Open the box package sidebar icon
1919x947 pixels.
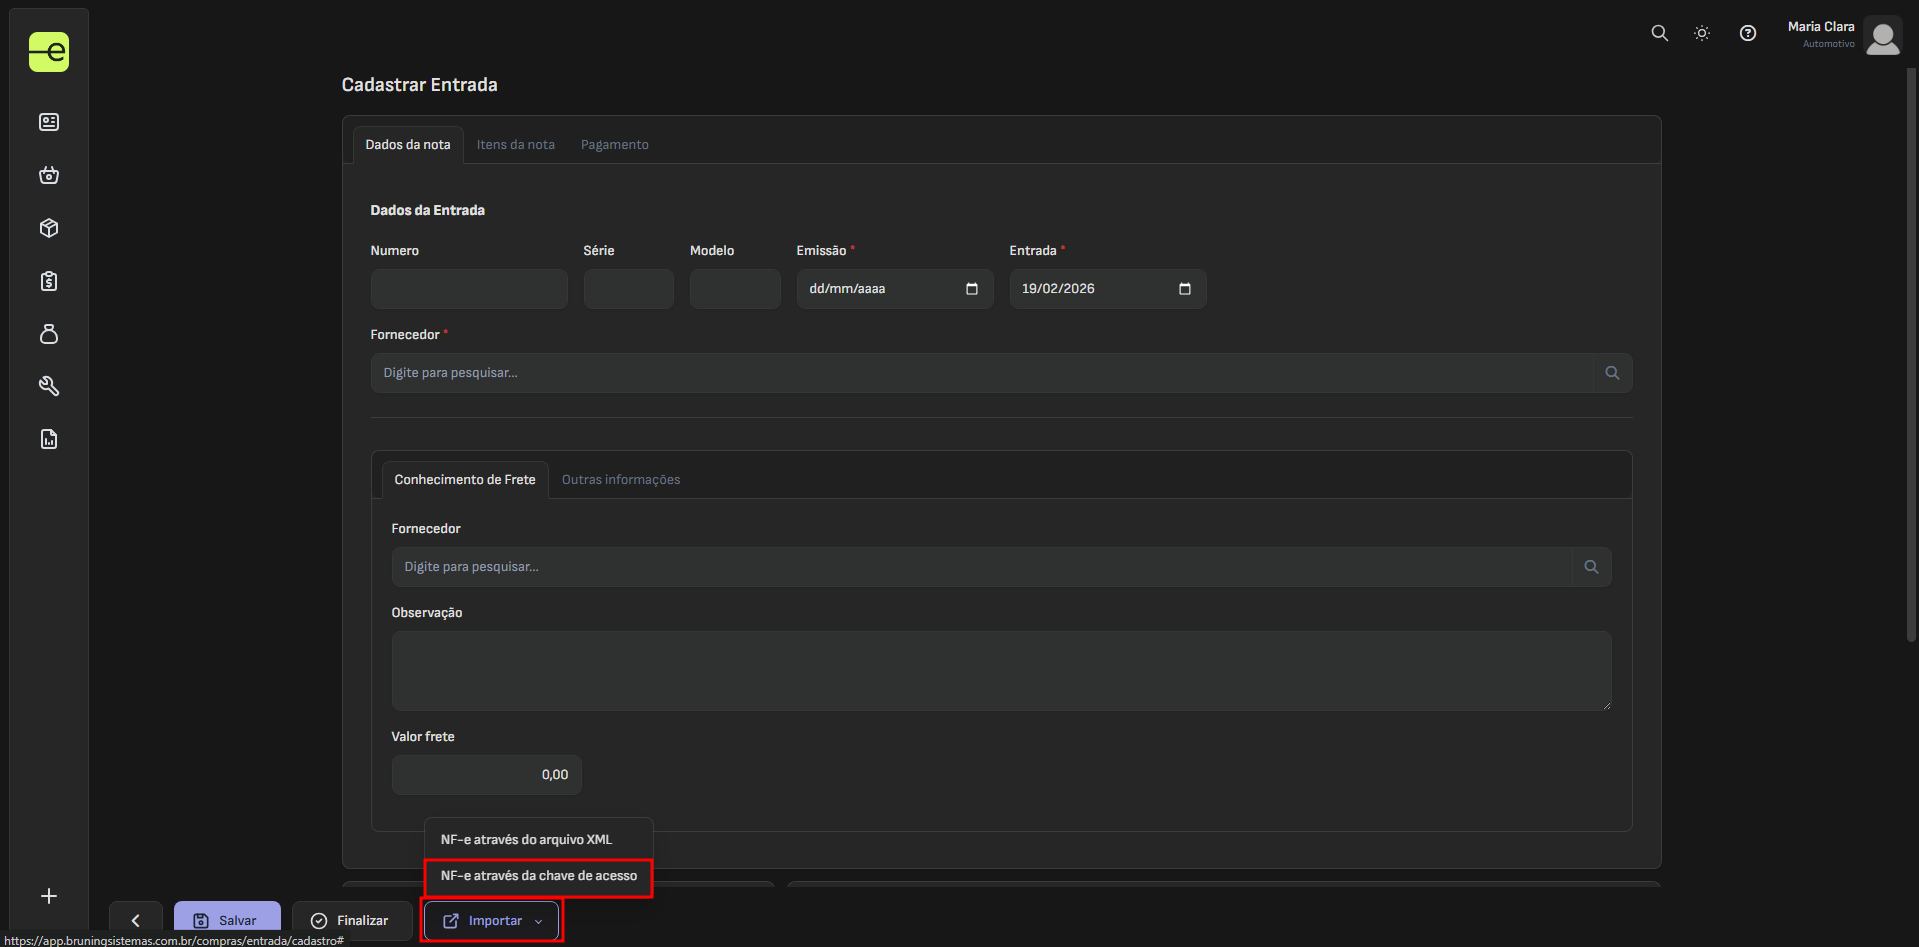49,228
